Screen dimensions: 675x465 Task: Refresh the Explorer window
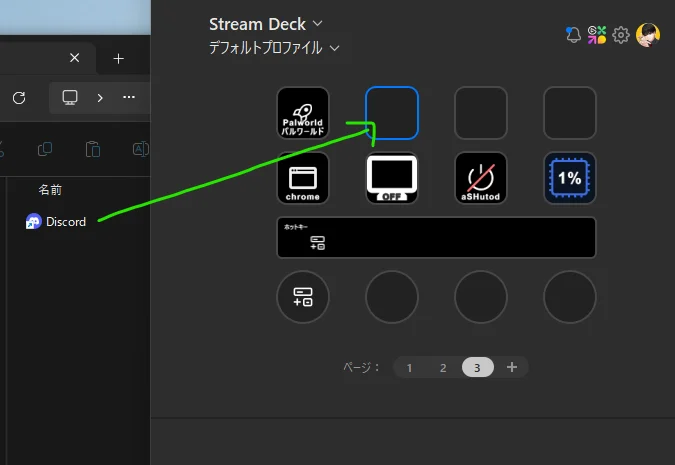[19, 98]
